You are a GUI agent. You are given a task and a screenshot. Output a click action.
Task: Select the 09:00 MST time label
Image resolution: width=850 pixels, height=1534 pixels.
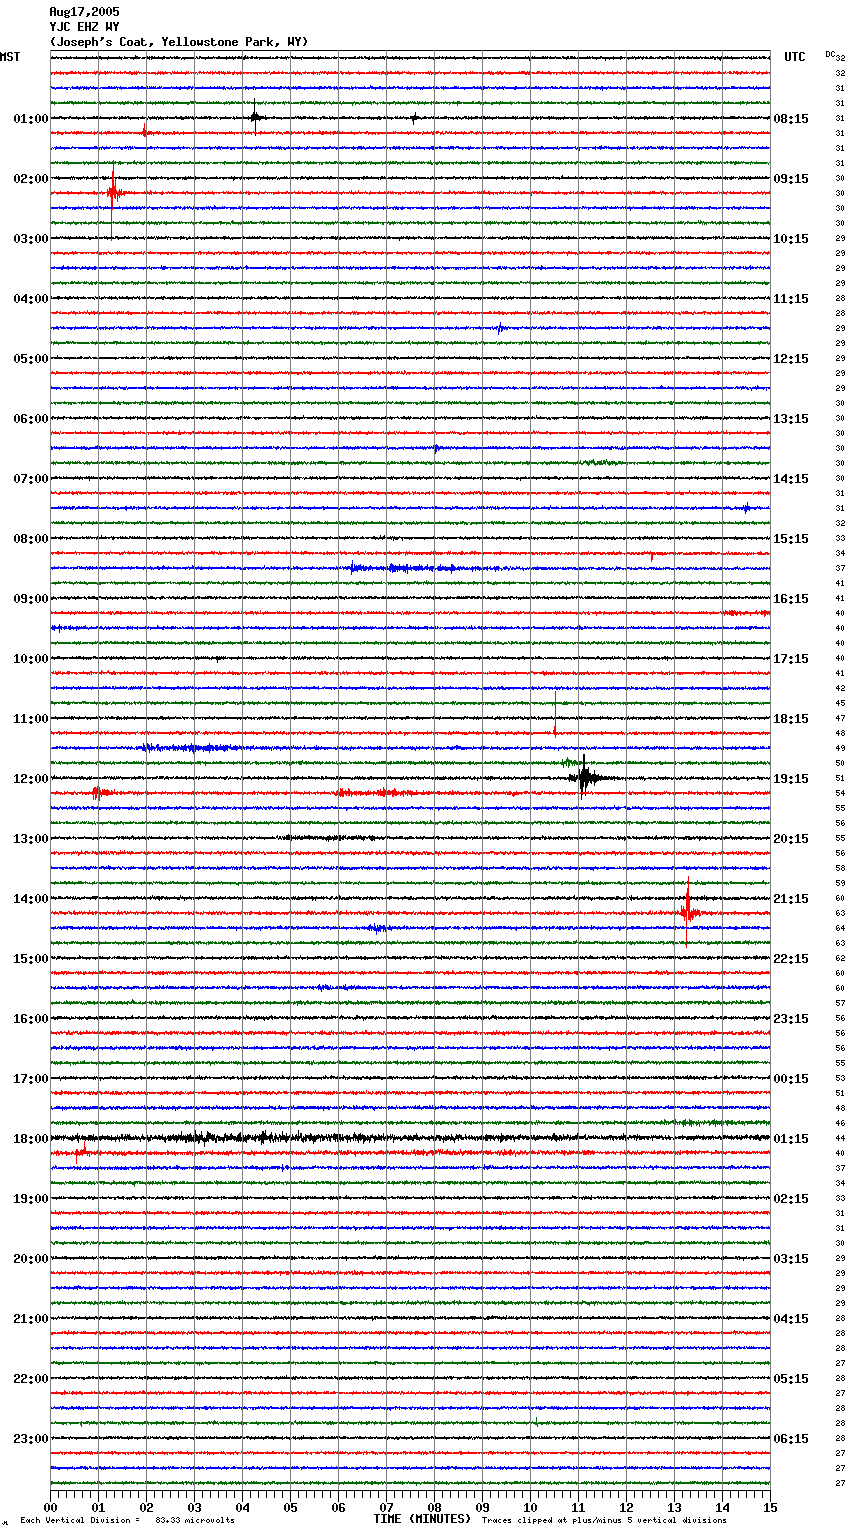(x=31, y=599)
